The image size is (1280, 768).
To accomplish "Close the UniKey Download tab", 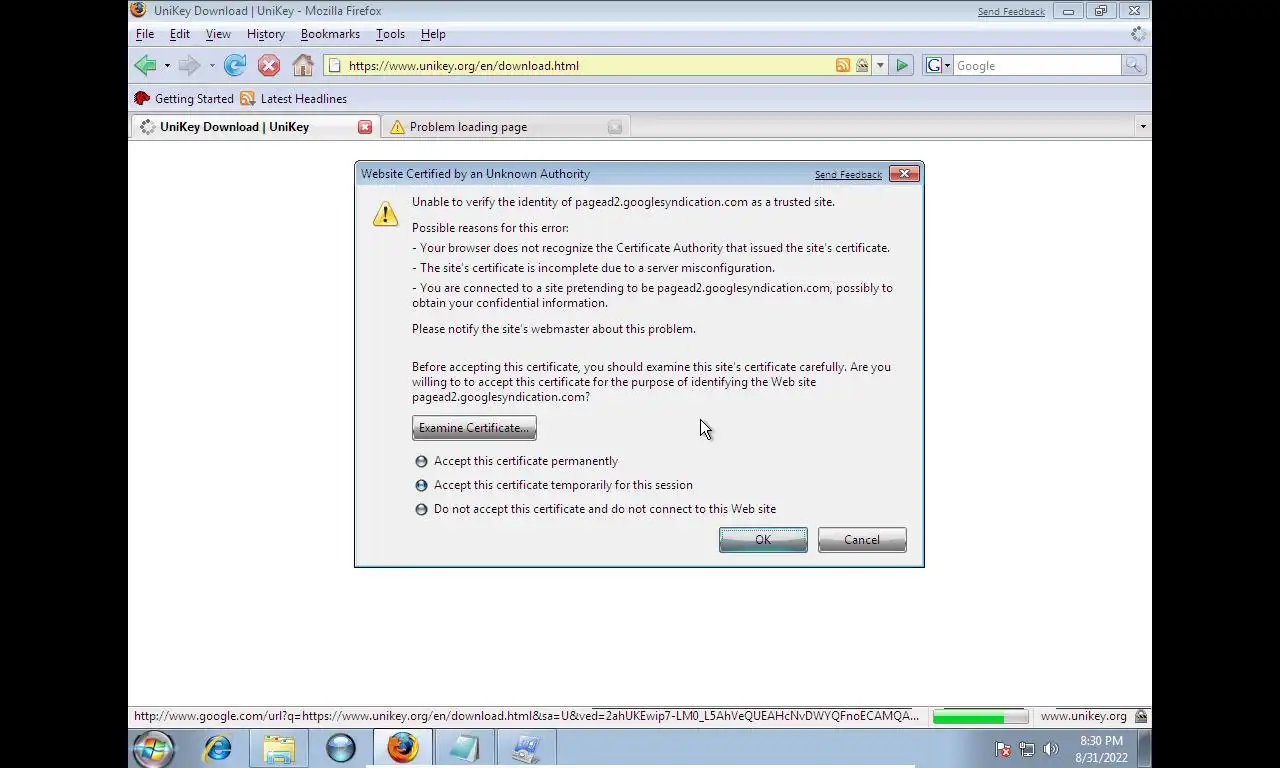I will point(365,127).
